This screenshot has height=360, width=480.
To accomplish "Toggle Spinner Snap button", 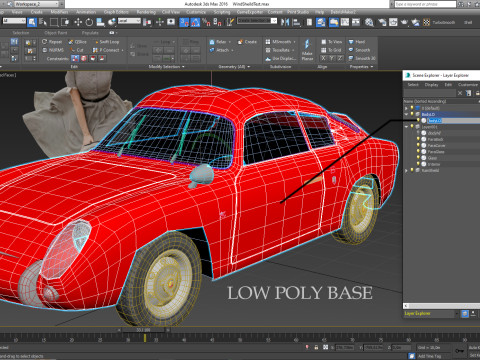I will tap(218, 22).
